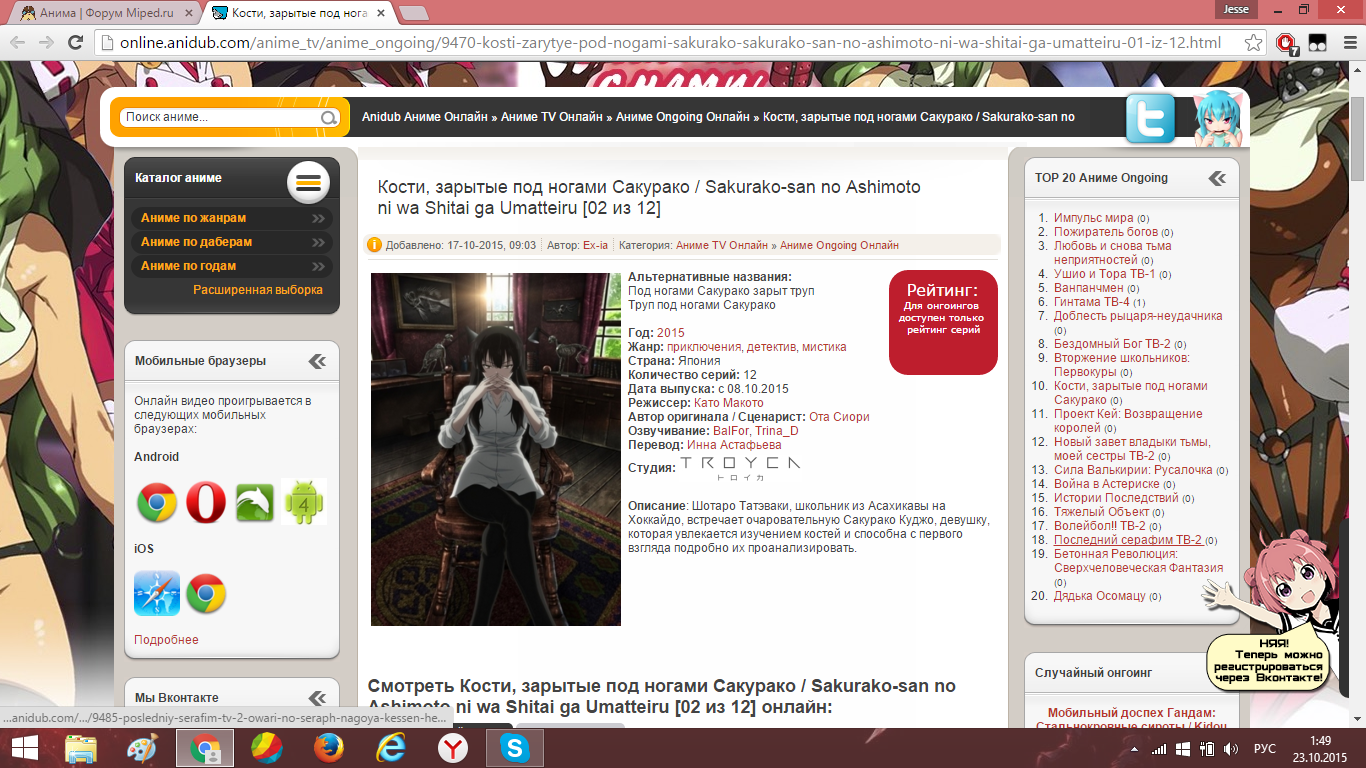1366x768 pixels.
Task: Open Skype from the taskbar
Action: point(515,748)
